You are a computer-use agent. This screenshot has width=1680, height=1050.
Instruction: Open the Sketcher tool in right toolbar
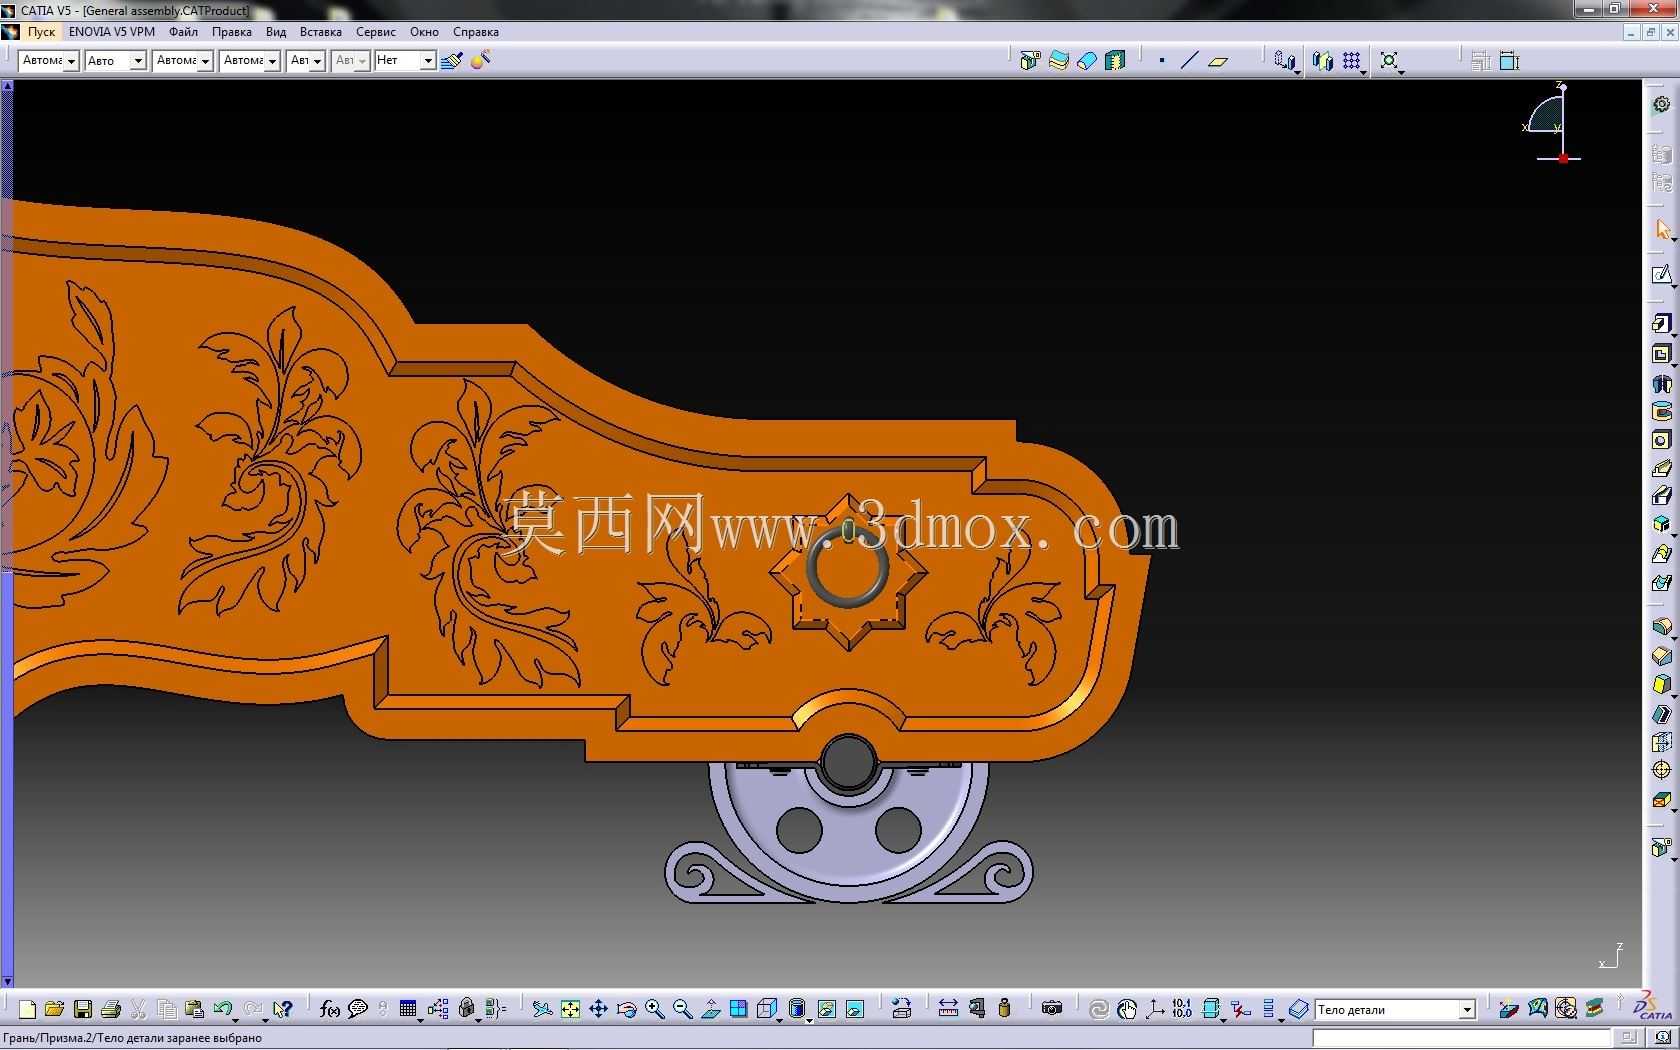point(1662,276)
